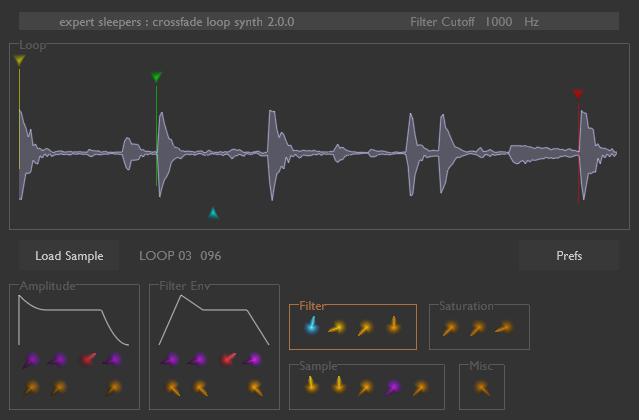Select the red loop end marker
This screenshot has width=639, height=420.
tap(578, 94)
